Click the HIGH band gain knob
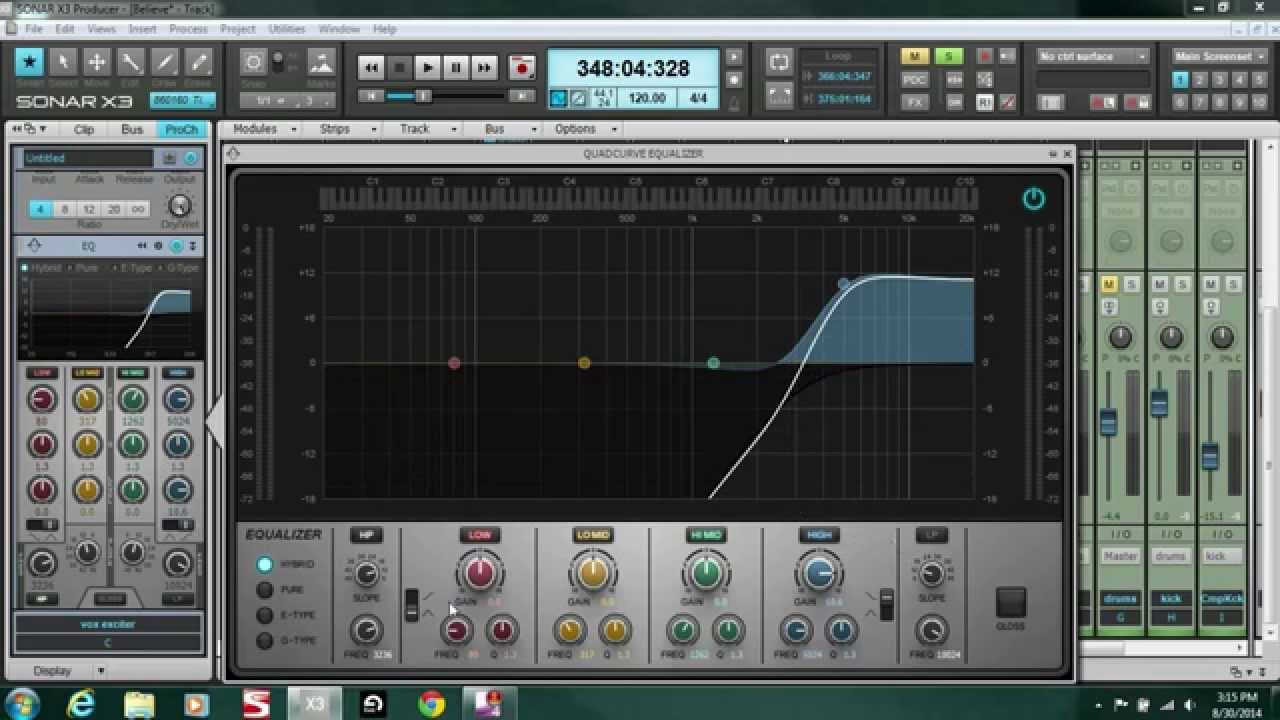Viewport: 1280px width, 720px height. [x=819, y=573]
